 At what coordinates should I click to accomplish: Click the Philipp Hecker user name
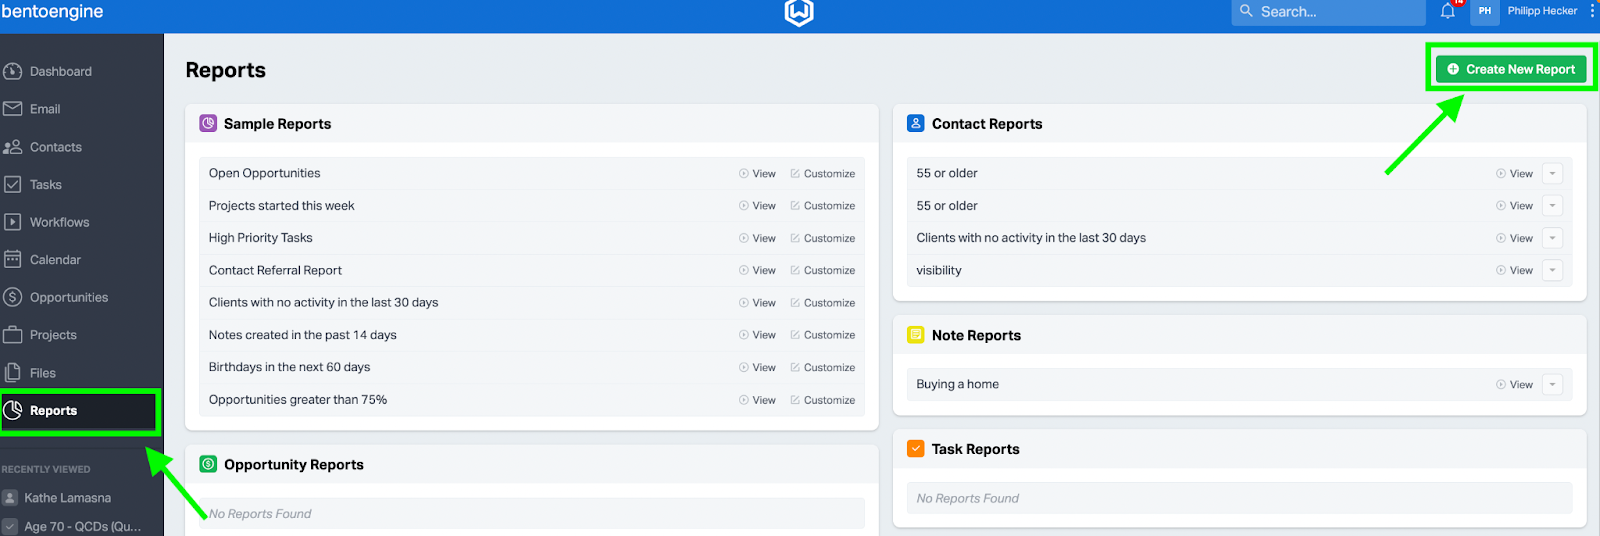click(x=1542, y=11)
